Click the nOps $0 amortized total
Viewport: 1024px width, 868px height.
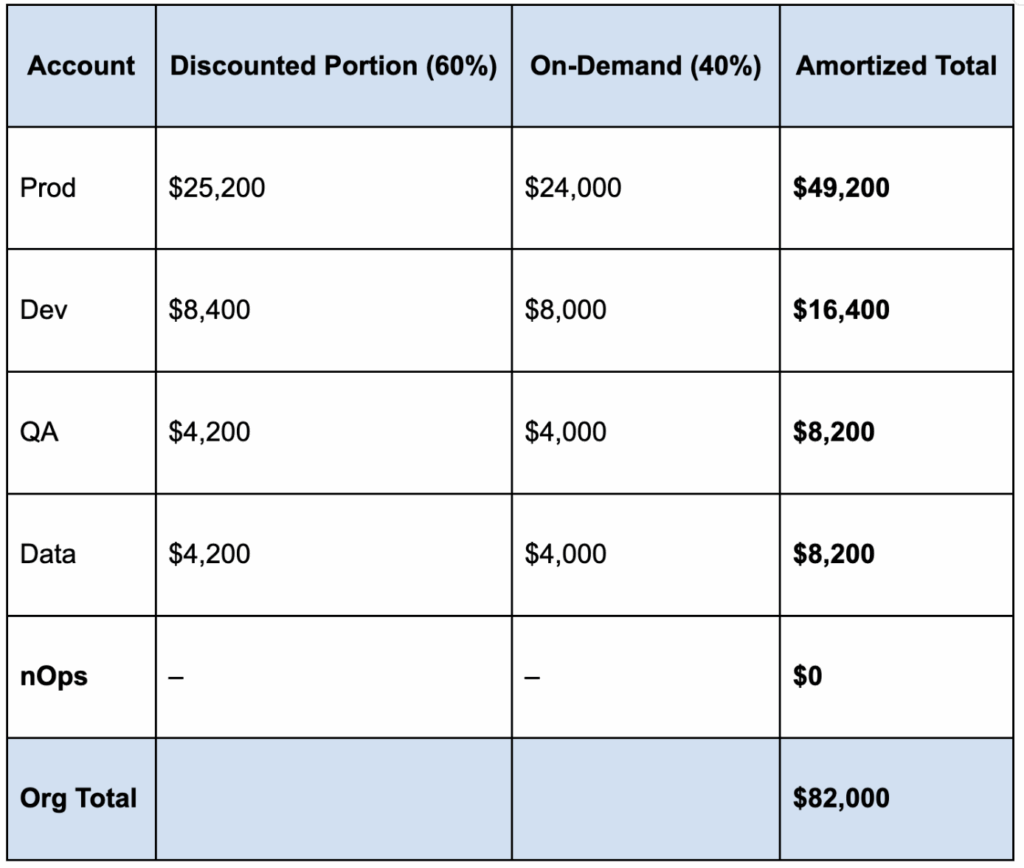point(809,677)
